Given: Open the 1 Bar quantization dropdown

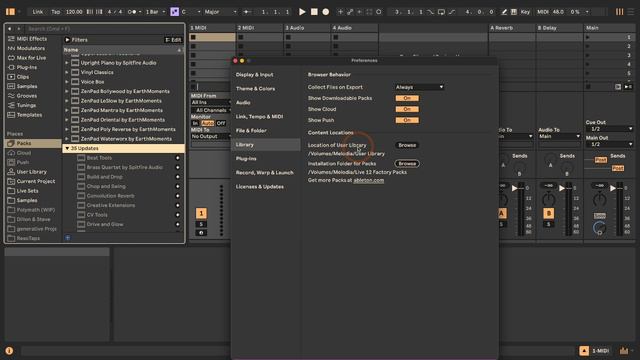Looking at the screenshot, I should (155, 12).
